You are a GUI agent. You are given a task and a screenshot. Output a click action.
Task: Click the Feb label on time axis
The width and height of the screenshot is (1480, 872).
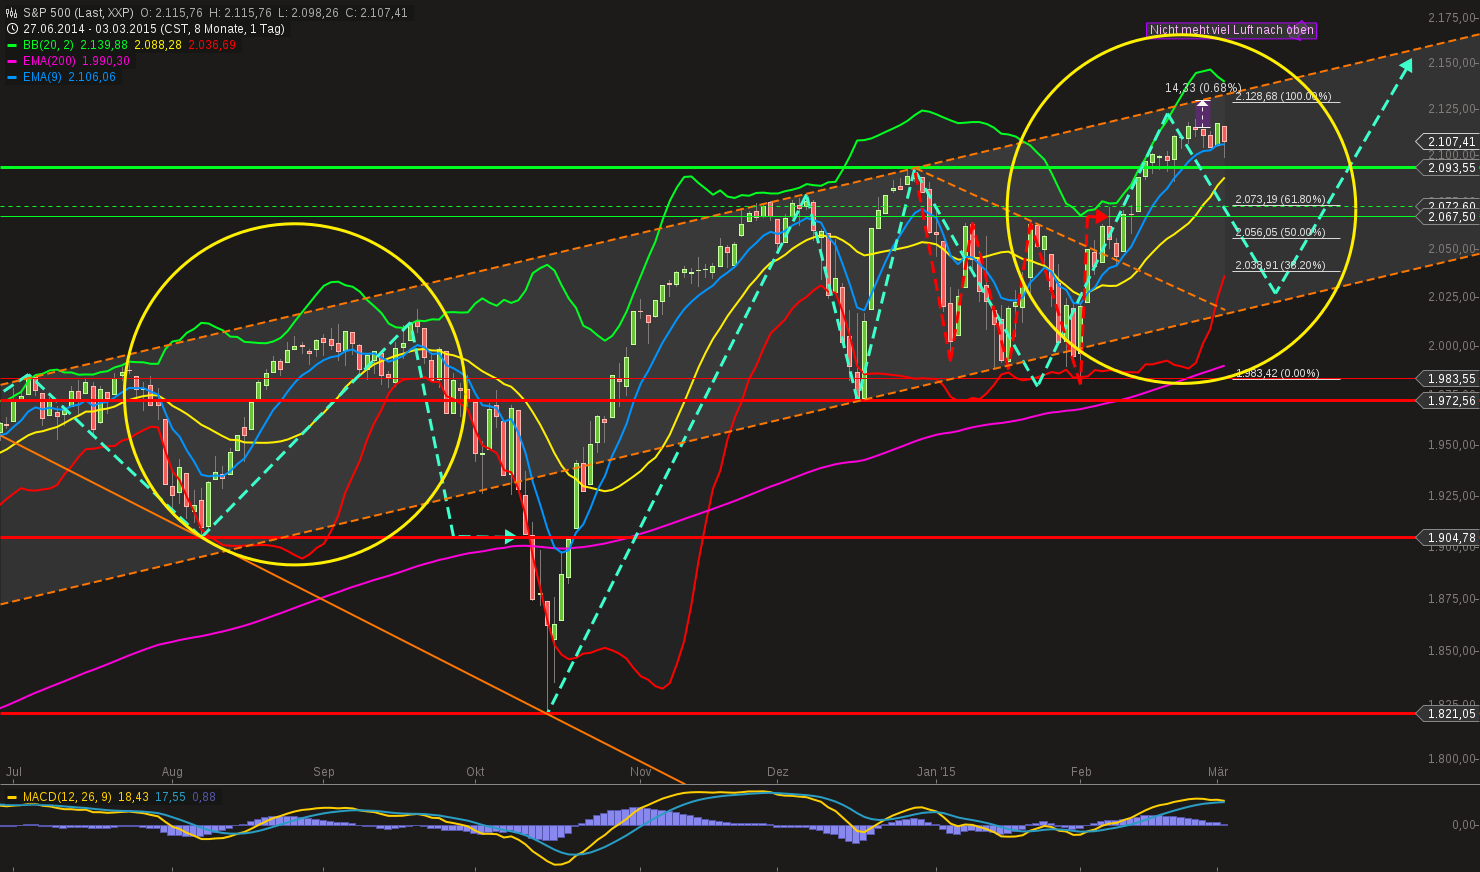click(1081, 772)
